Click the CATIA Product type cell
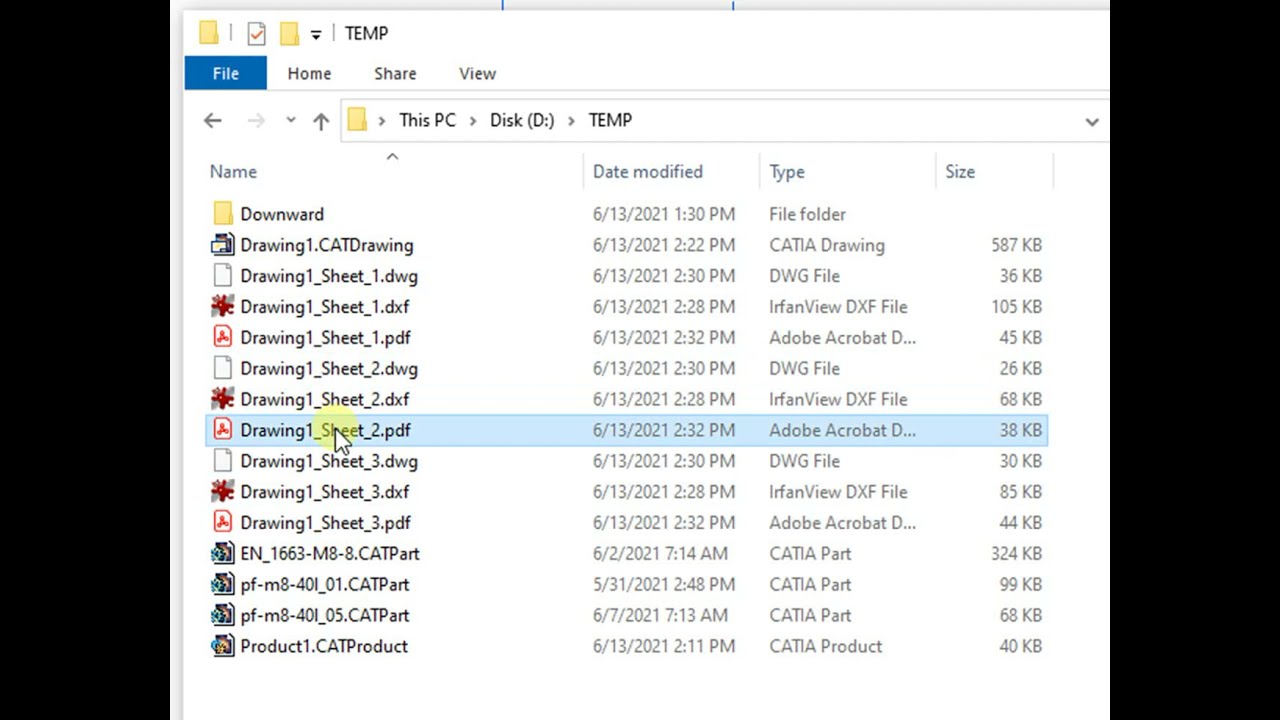The height and width of the screenshot is (720, 1280). click(826, 646)
